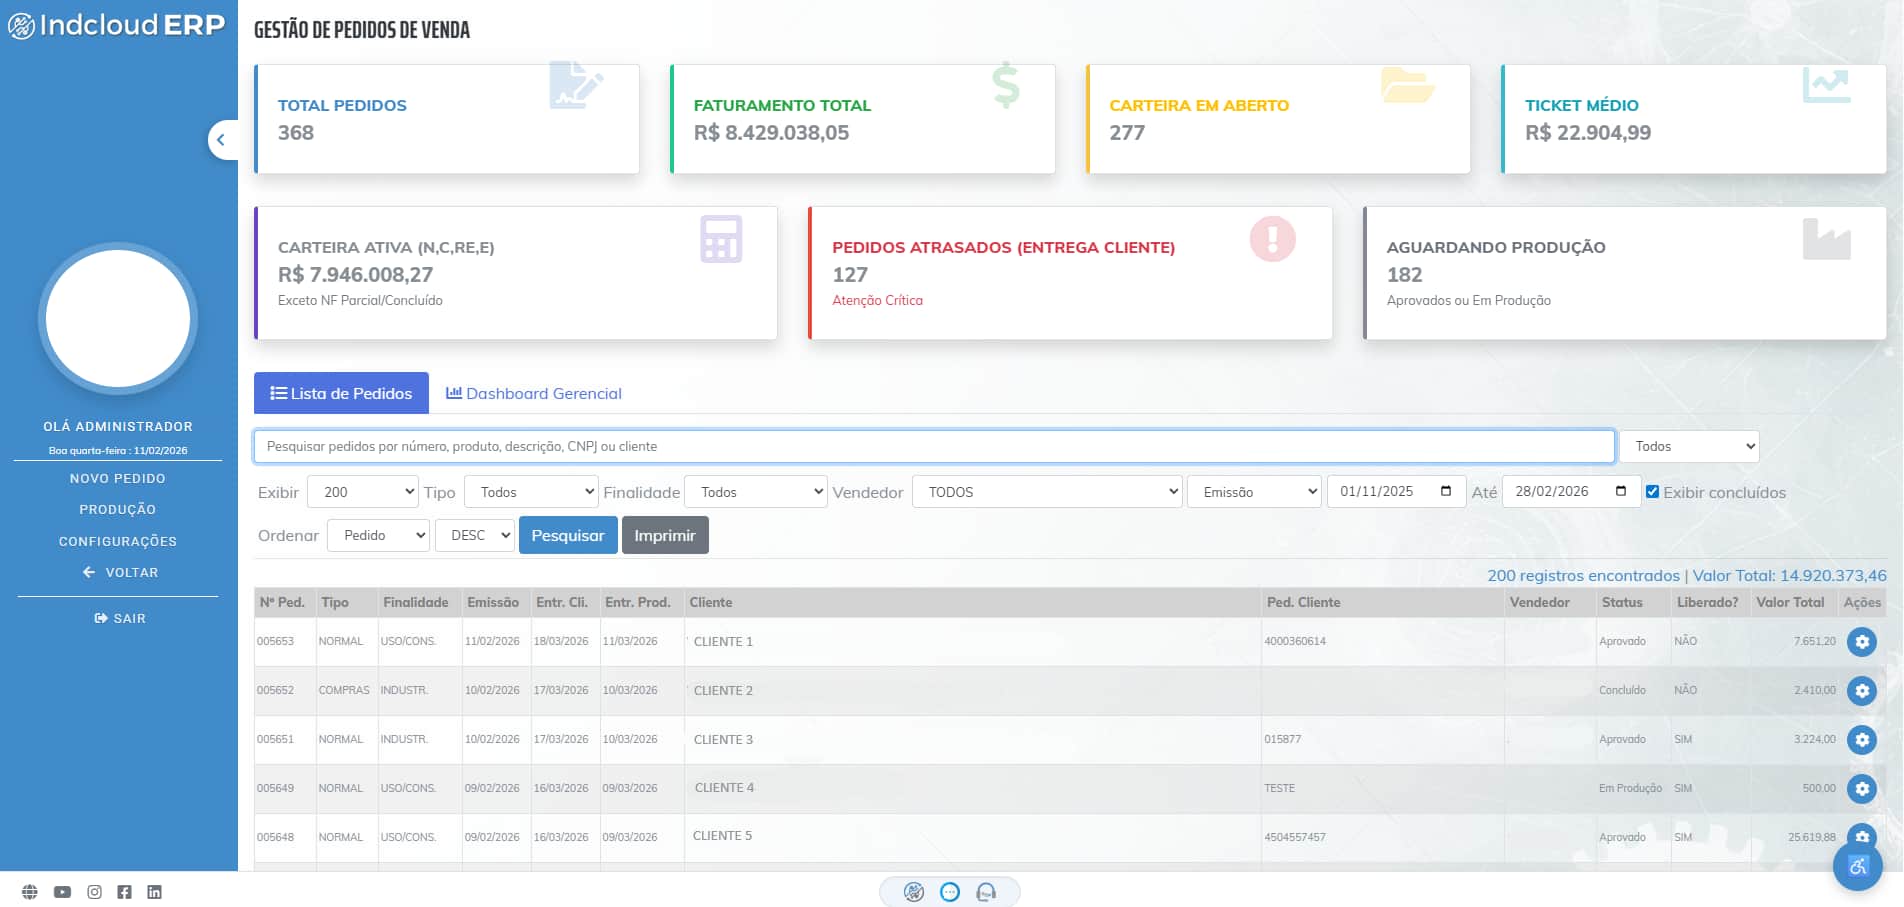Switch to the Dashboard Gerencial tab
Screen dimensions: 1904x907
(534, 394)
